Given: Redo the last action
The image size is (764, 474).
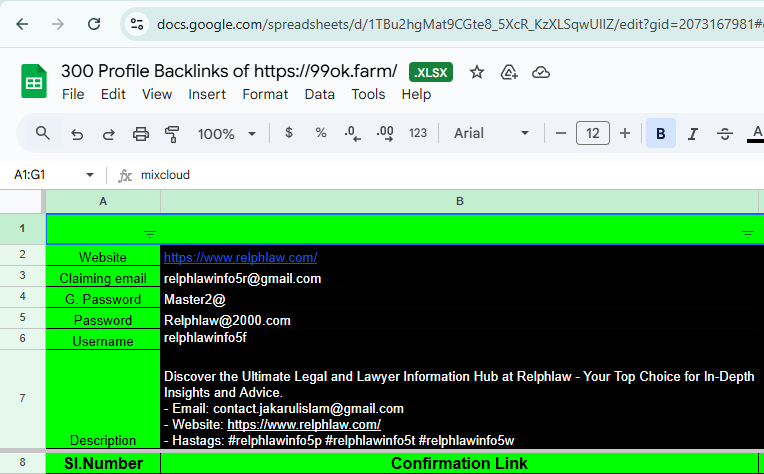Looking at the screenshot, I should 109,133.
